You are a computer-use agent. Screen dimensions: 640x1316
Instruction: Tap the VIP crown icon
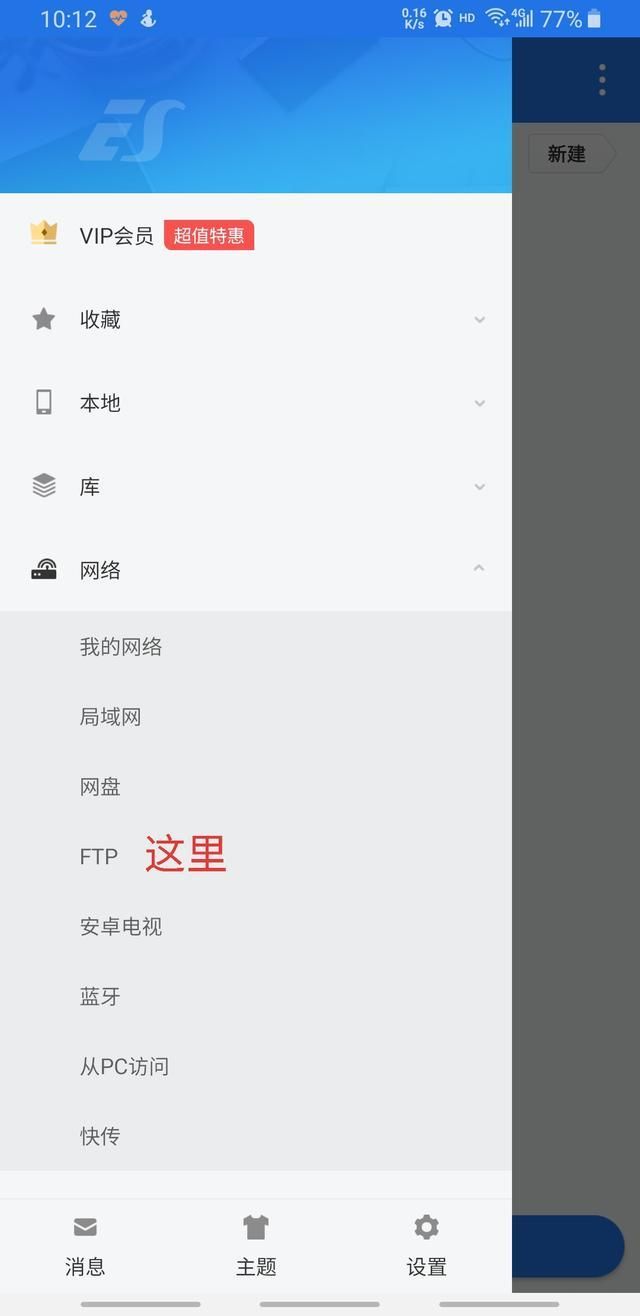44,234
